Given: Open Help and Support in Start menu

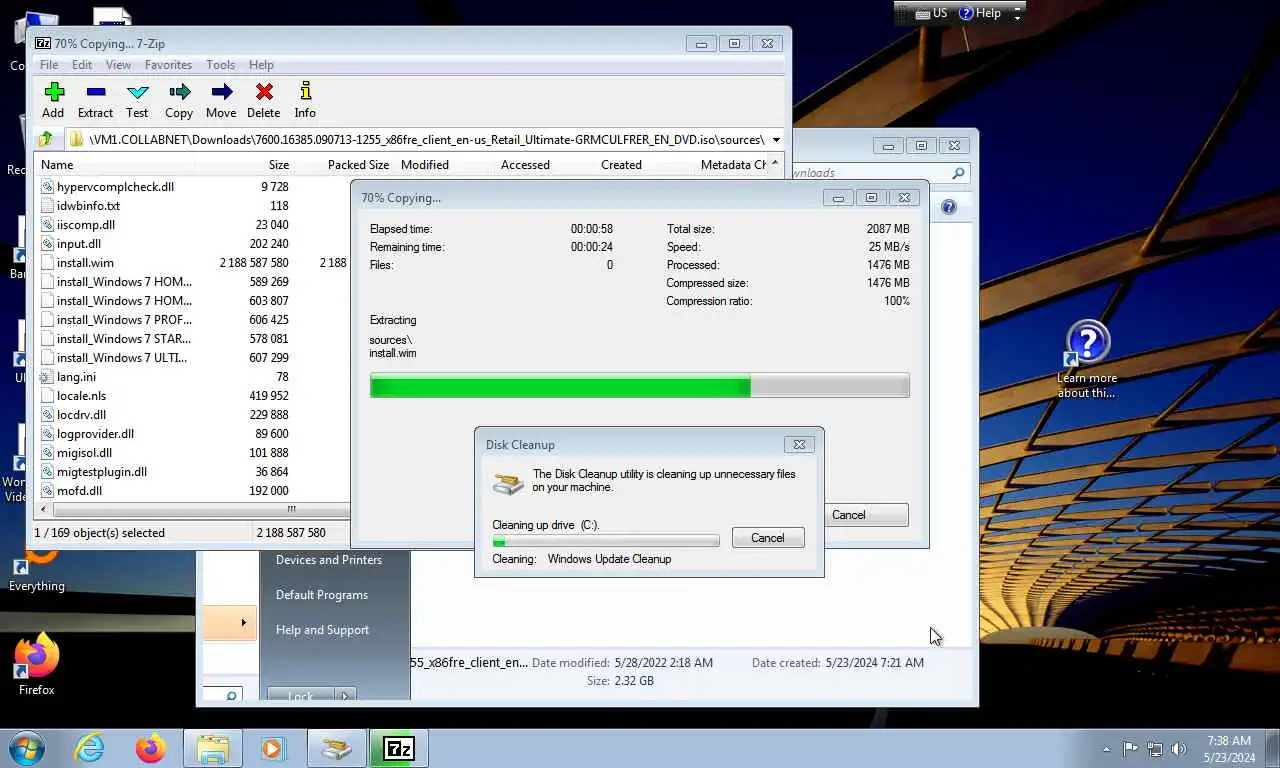Looking at the screenshot, I should 322,630.
